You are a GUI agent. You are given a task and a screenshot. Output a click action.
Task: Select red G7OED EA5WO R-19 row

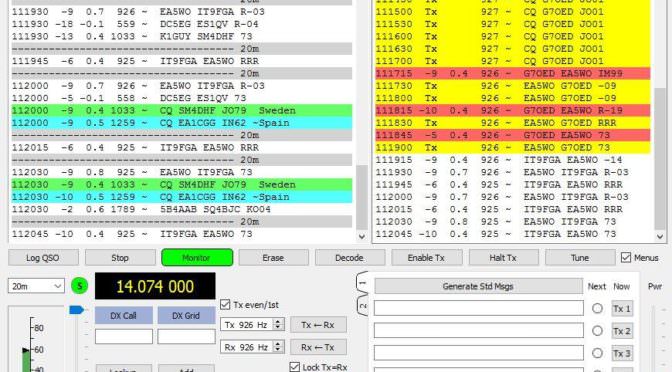(x=513, y=111)
